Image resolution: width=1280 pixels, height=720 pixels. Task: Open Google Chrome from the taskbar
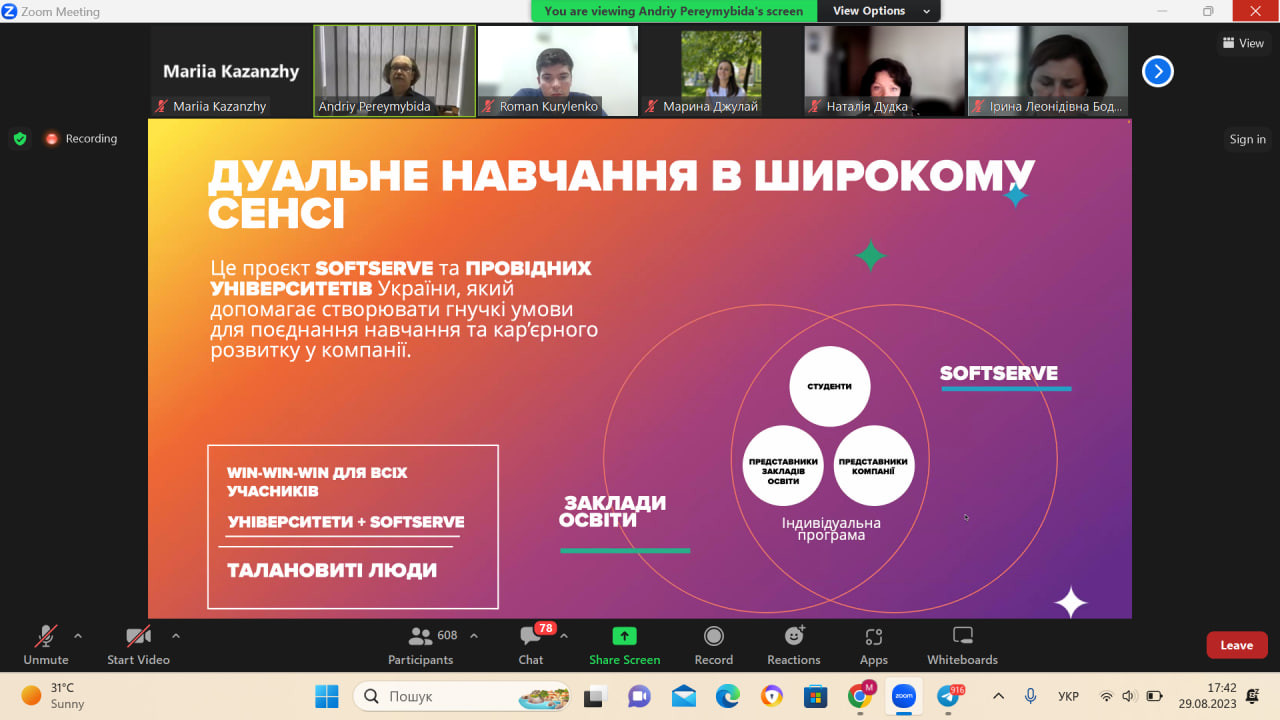coord(859,696)
